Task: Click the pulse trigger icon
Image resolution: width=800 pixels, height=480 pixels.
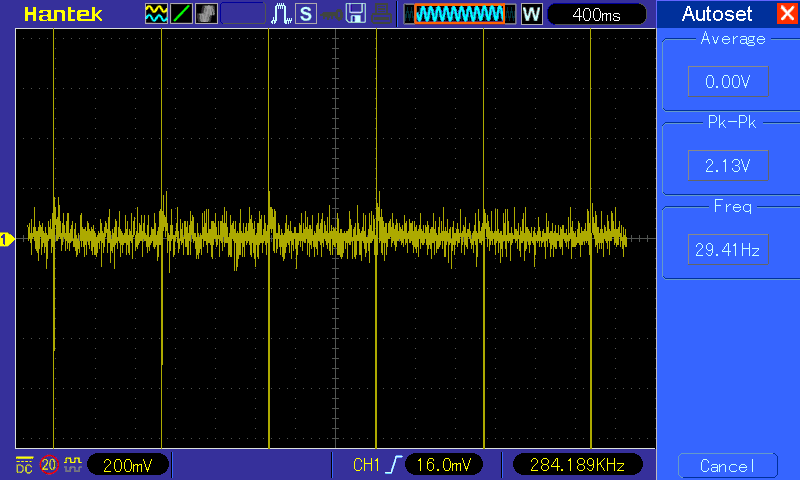Action: [x=281, y=14]
